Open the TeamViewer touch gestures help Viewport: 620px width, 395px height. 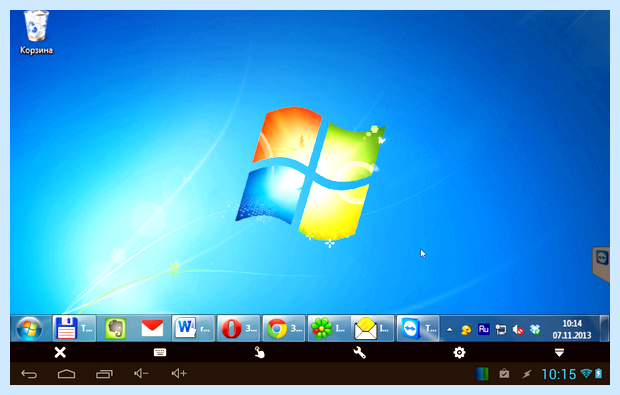[259, 352]
